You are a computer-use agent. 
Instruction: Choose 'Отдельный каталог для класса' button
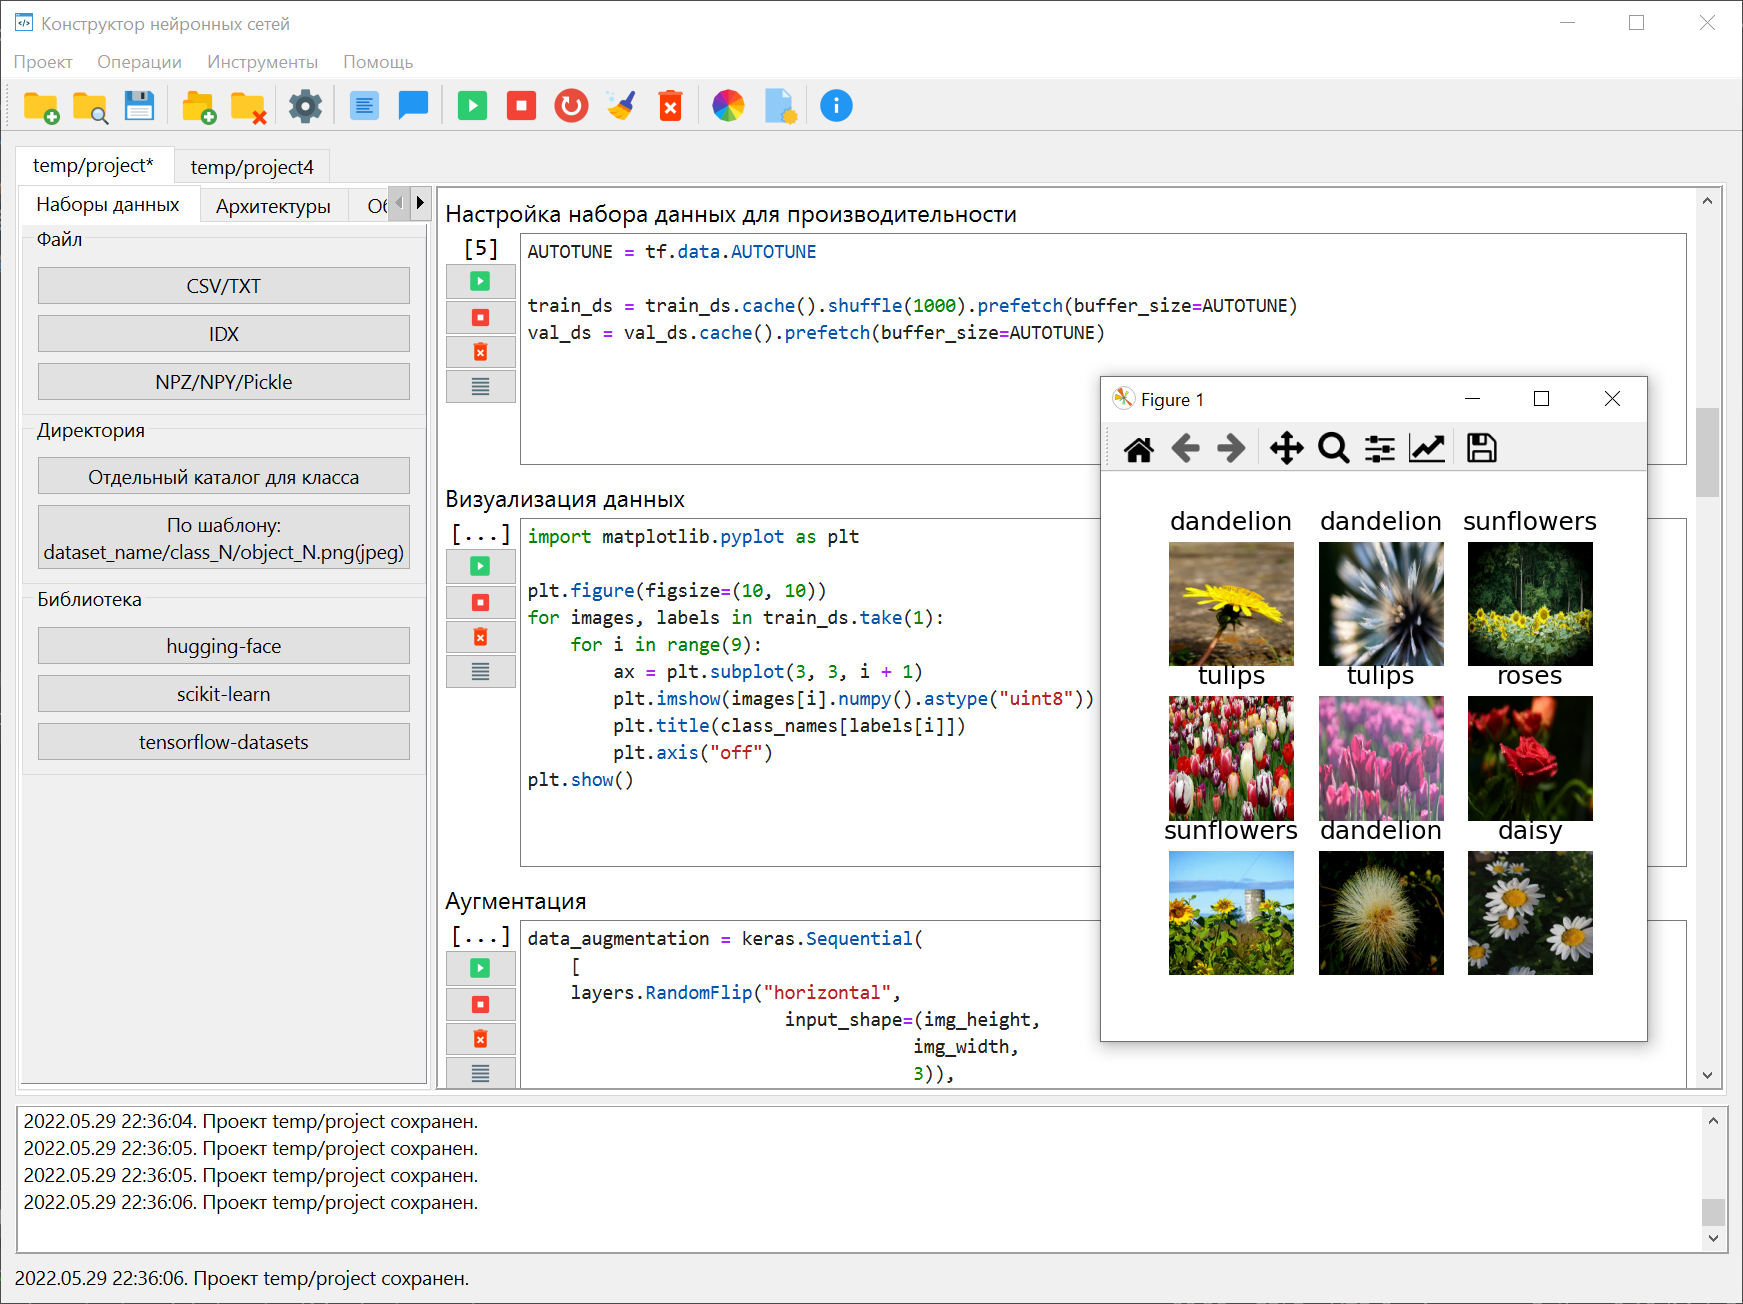224,477
